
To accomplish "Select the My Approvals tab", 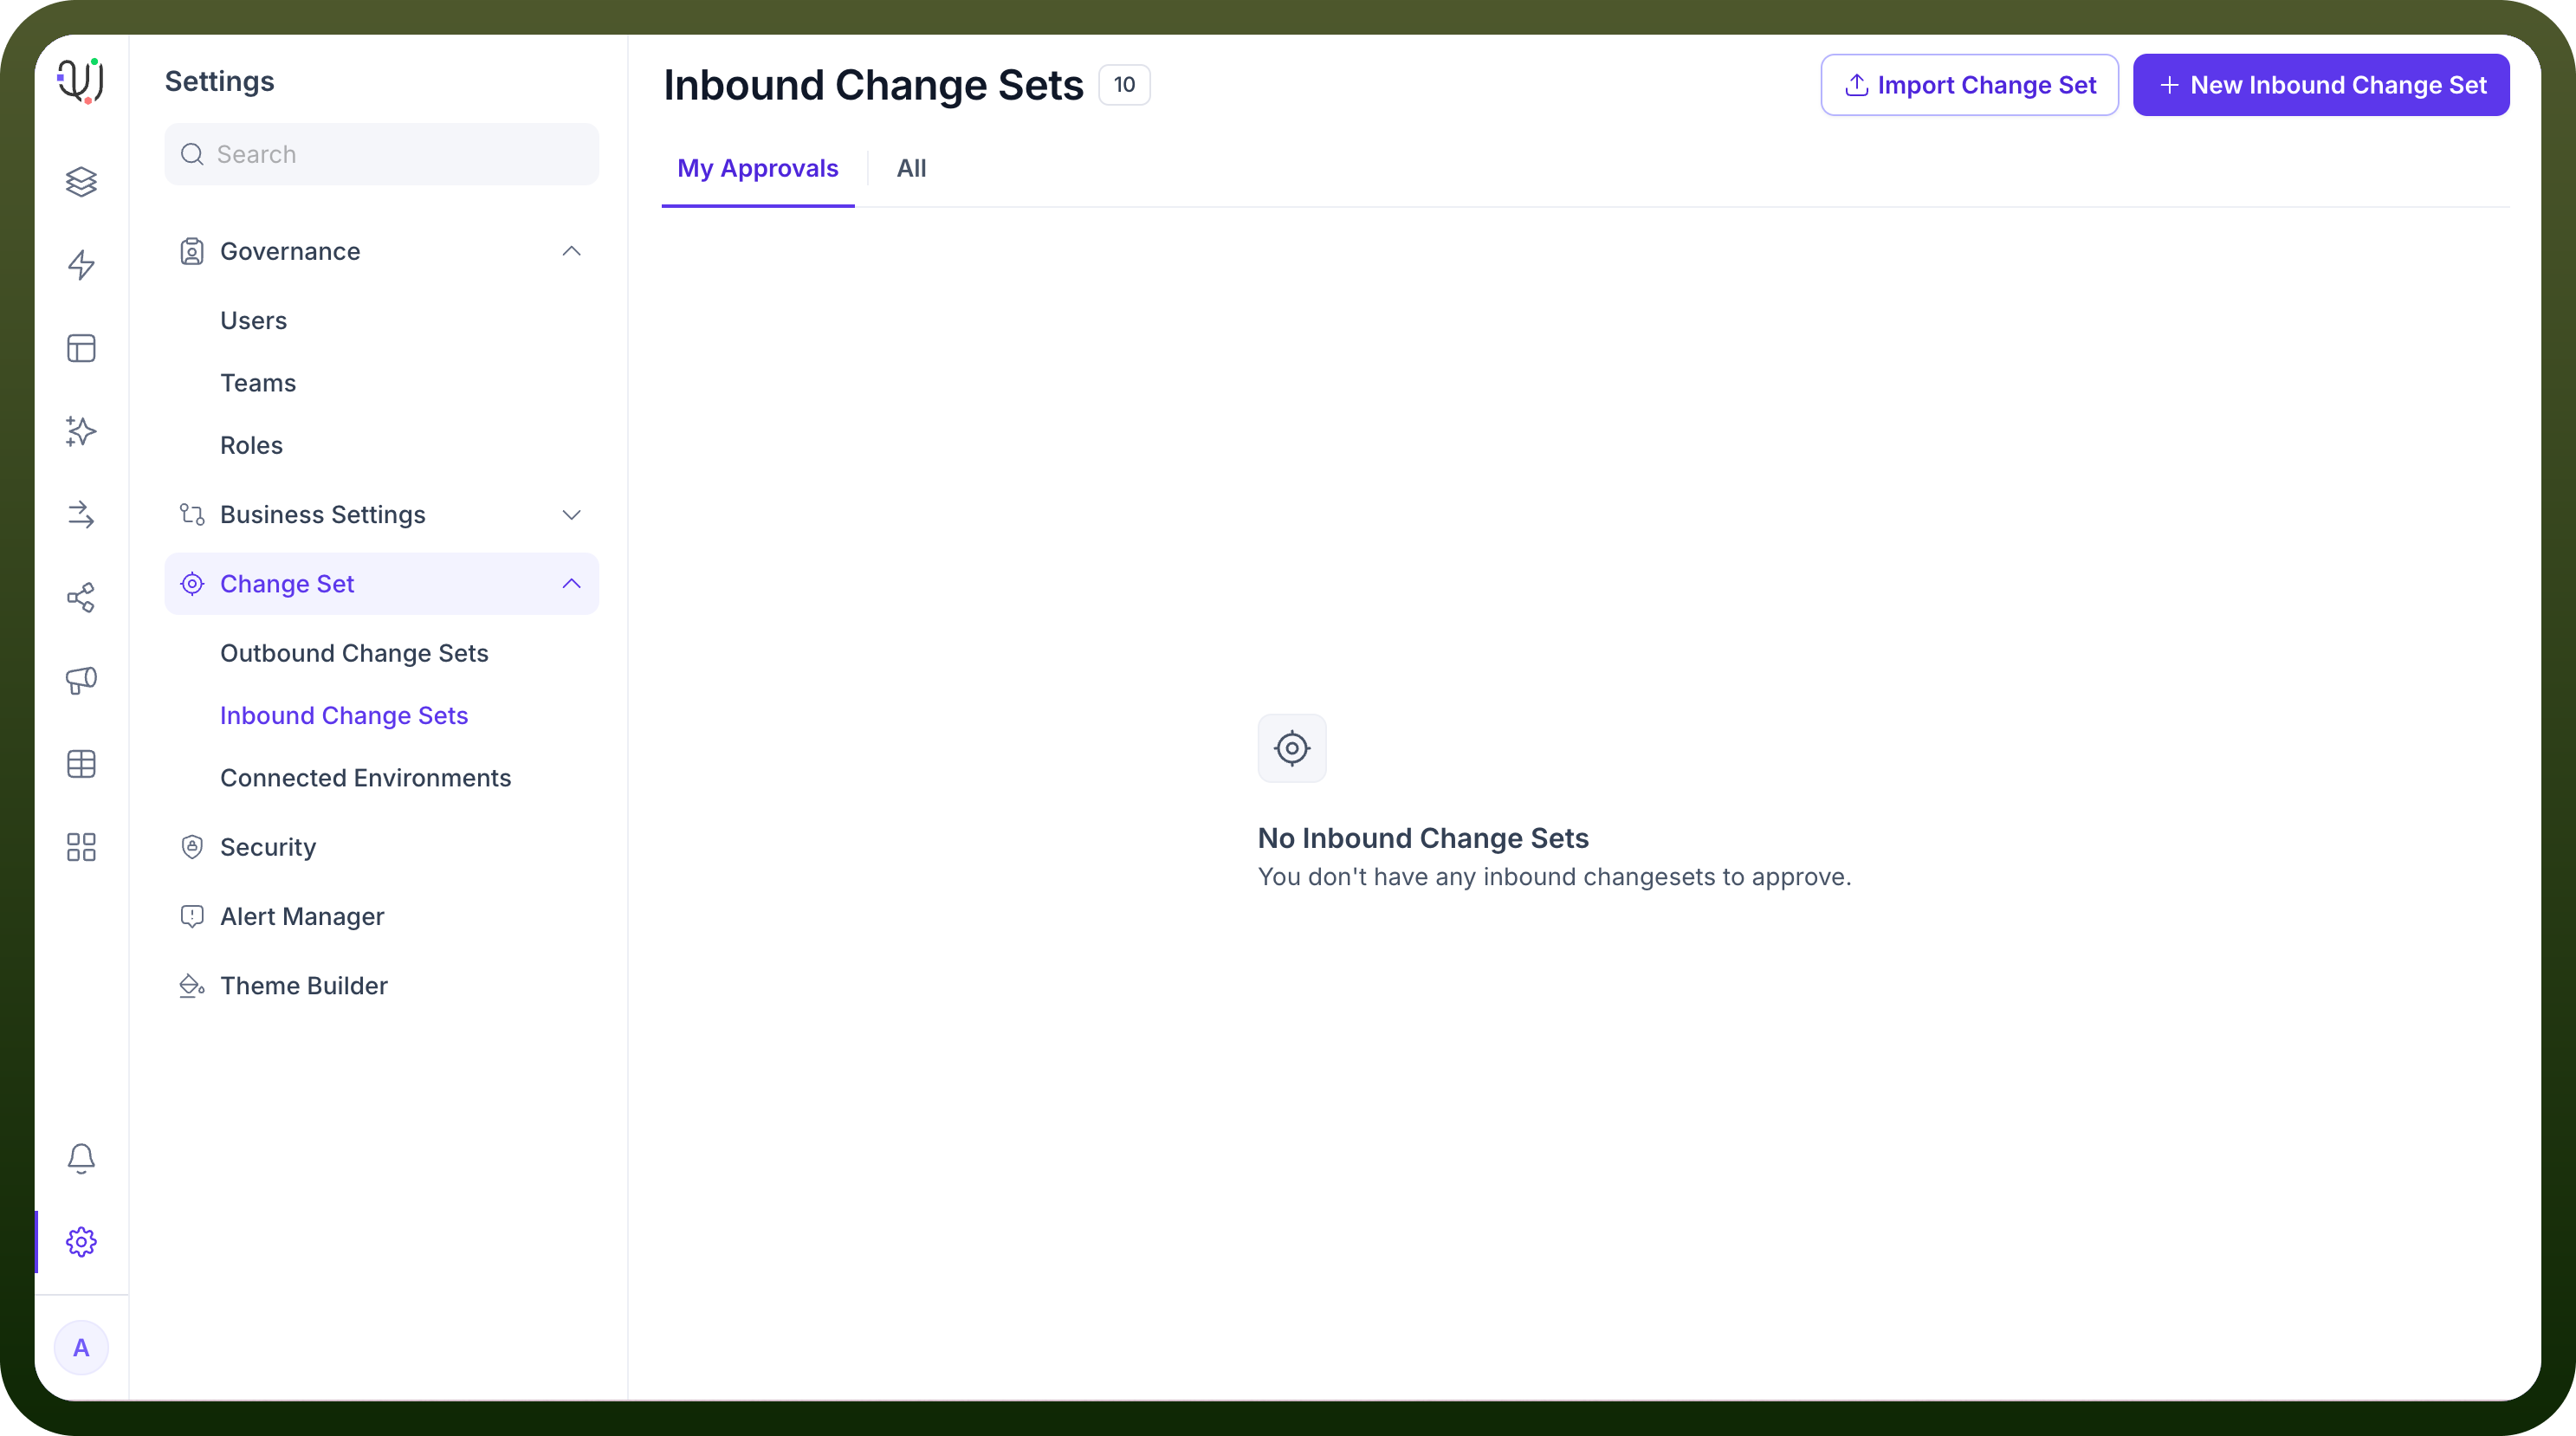I will tap(757, 168).
